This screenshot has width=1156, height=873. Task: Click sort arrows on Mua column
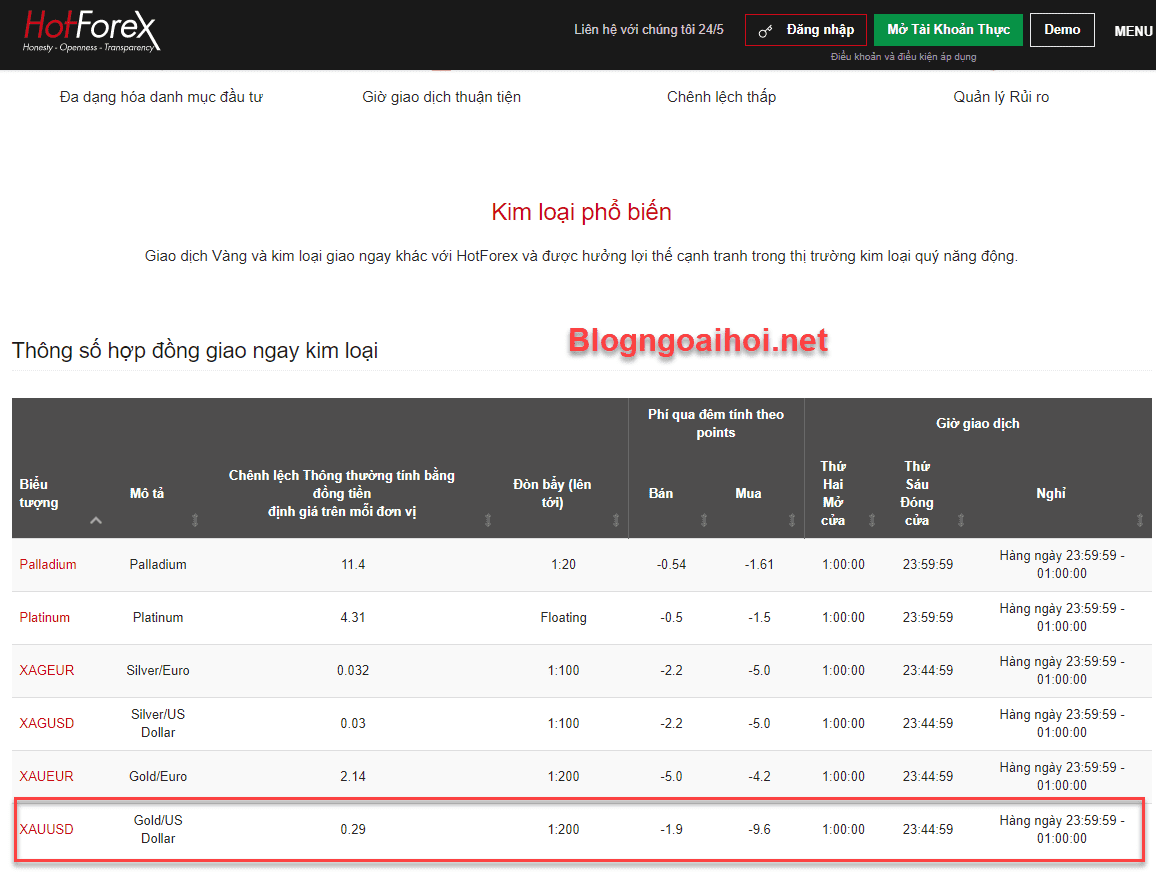pos(790,519)
